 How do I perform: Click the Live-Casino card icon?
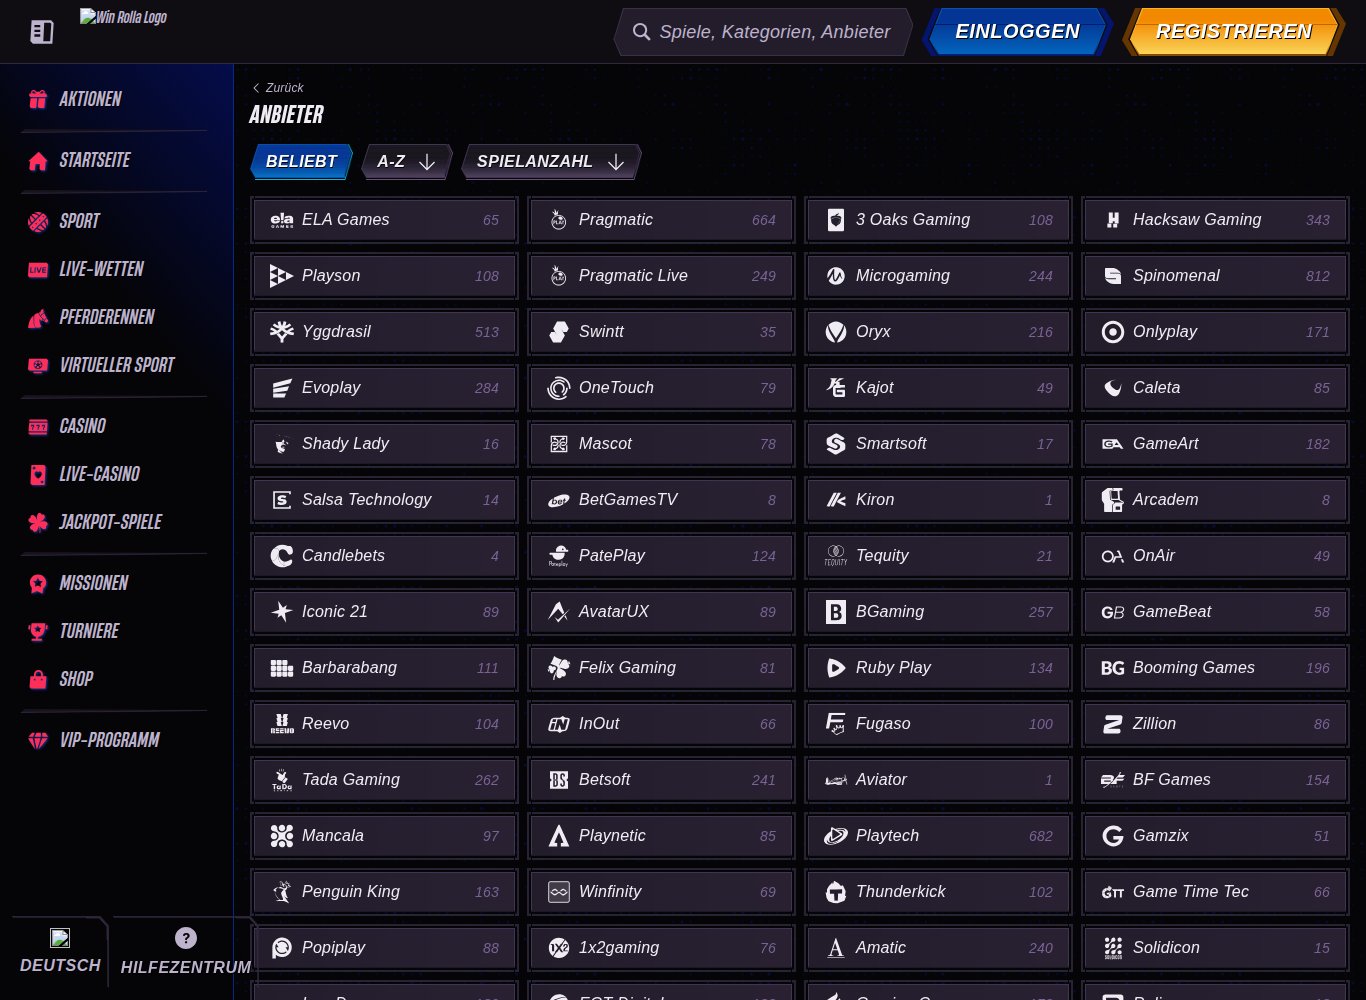pos(38,475)
